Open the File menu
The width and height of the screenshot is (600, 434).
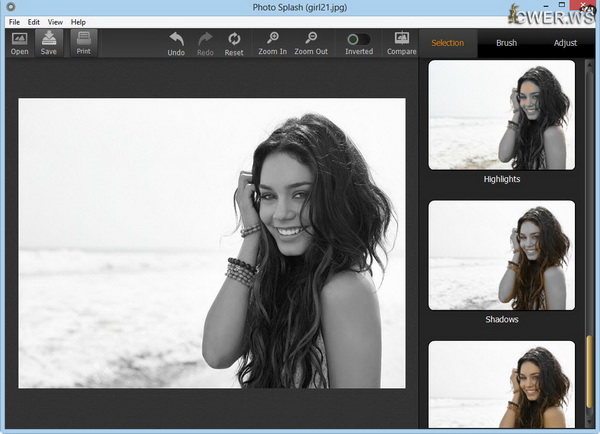[x=14, y=22]
